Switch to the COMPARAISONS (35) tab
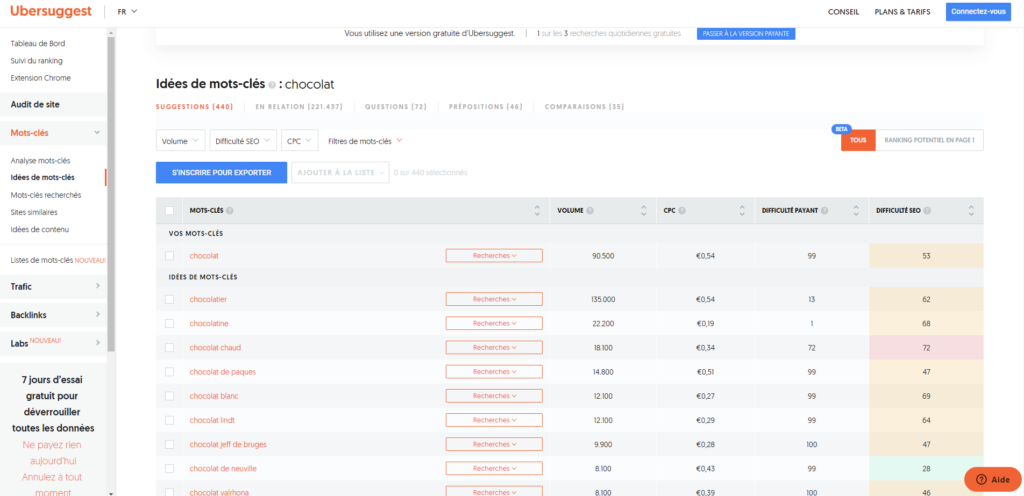The height and width of the screenshot is (496, 1024). (584, 106)
